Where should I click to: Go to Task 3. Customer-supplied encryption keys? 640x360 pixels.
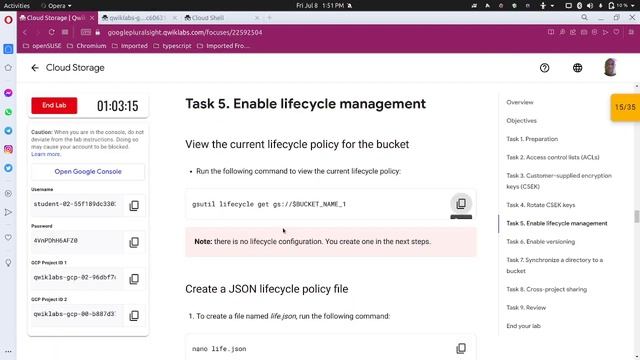click(x=559, y=181)
